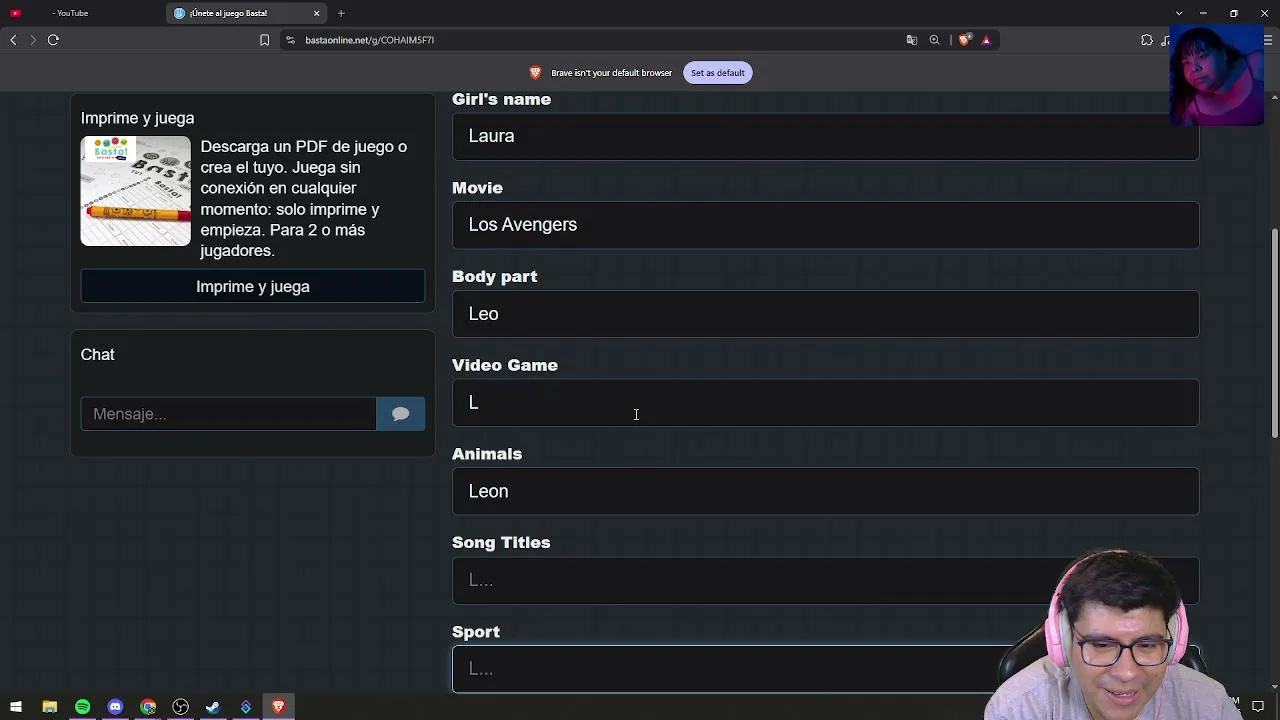Click the 'Brave isn't your default browser' text
This screenshot has width=1280, height=720.
pyautogui.click(x=611, y=73)
